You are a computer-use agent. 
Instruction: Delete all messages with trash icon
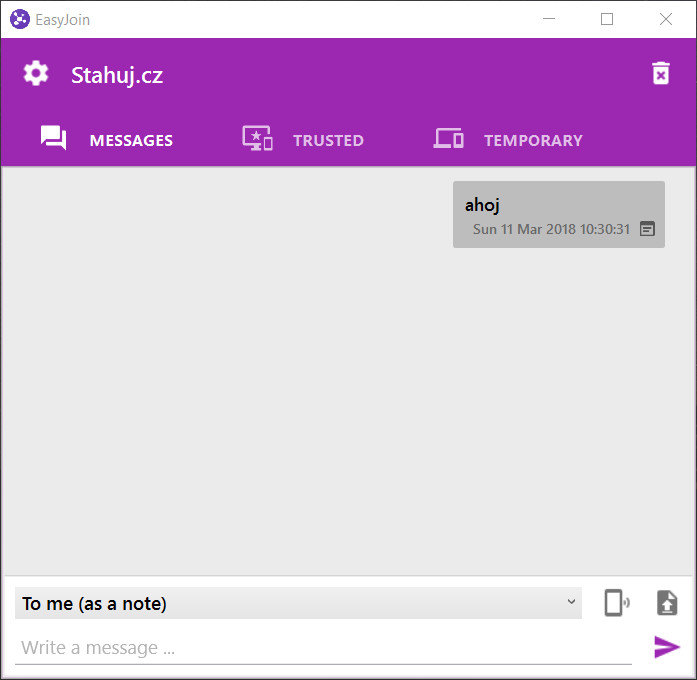[661, 73]
